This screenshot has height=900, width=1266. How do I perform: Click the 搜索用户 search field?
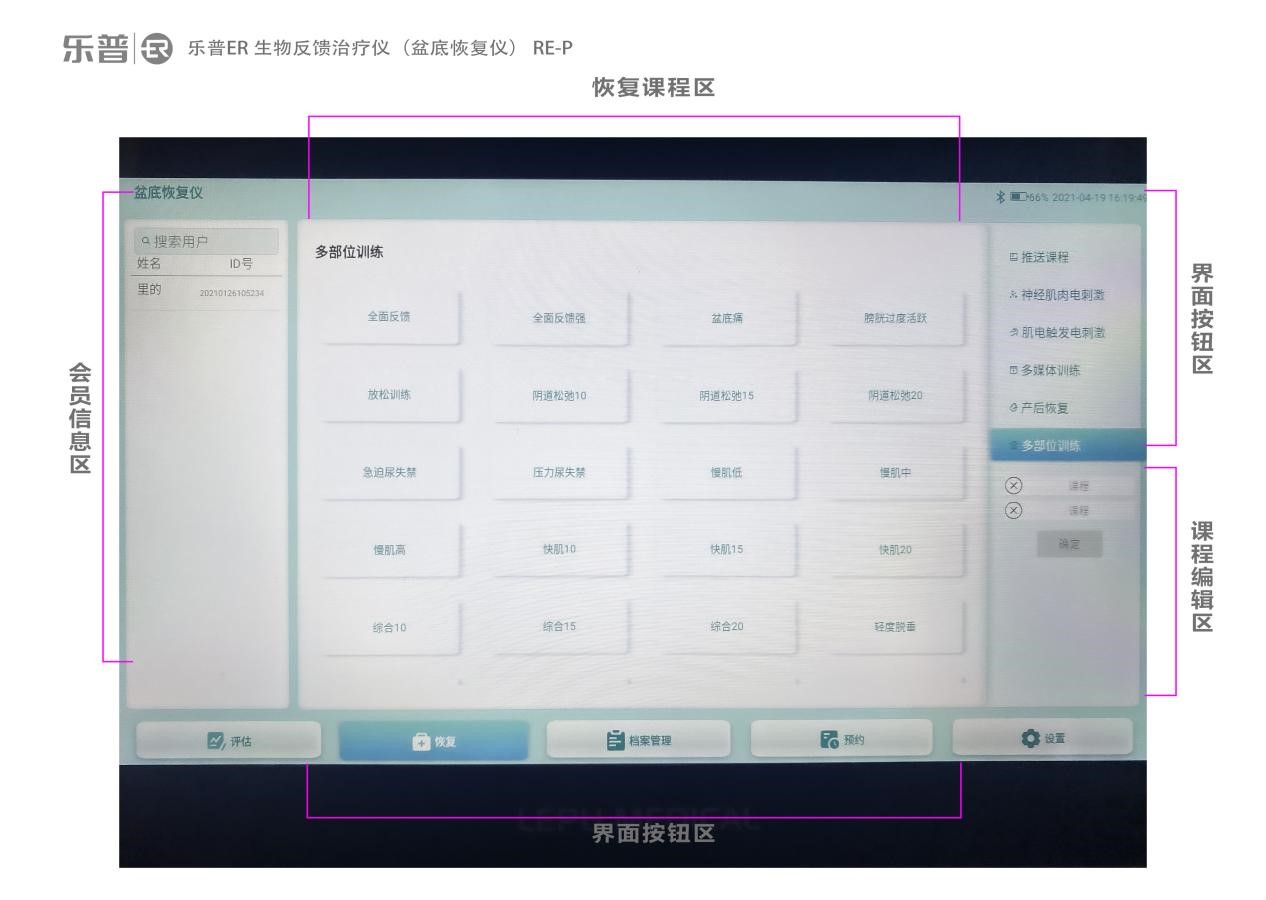click(200, 239)
